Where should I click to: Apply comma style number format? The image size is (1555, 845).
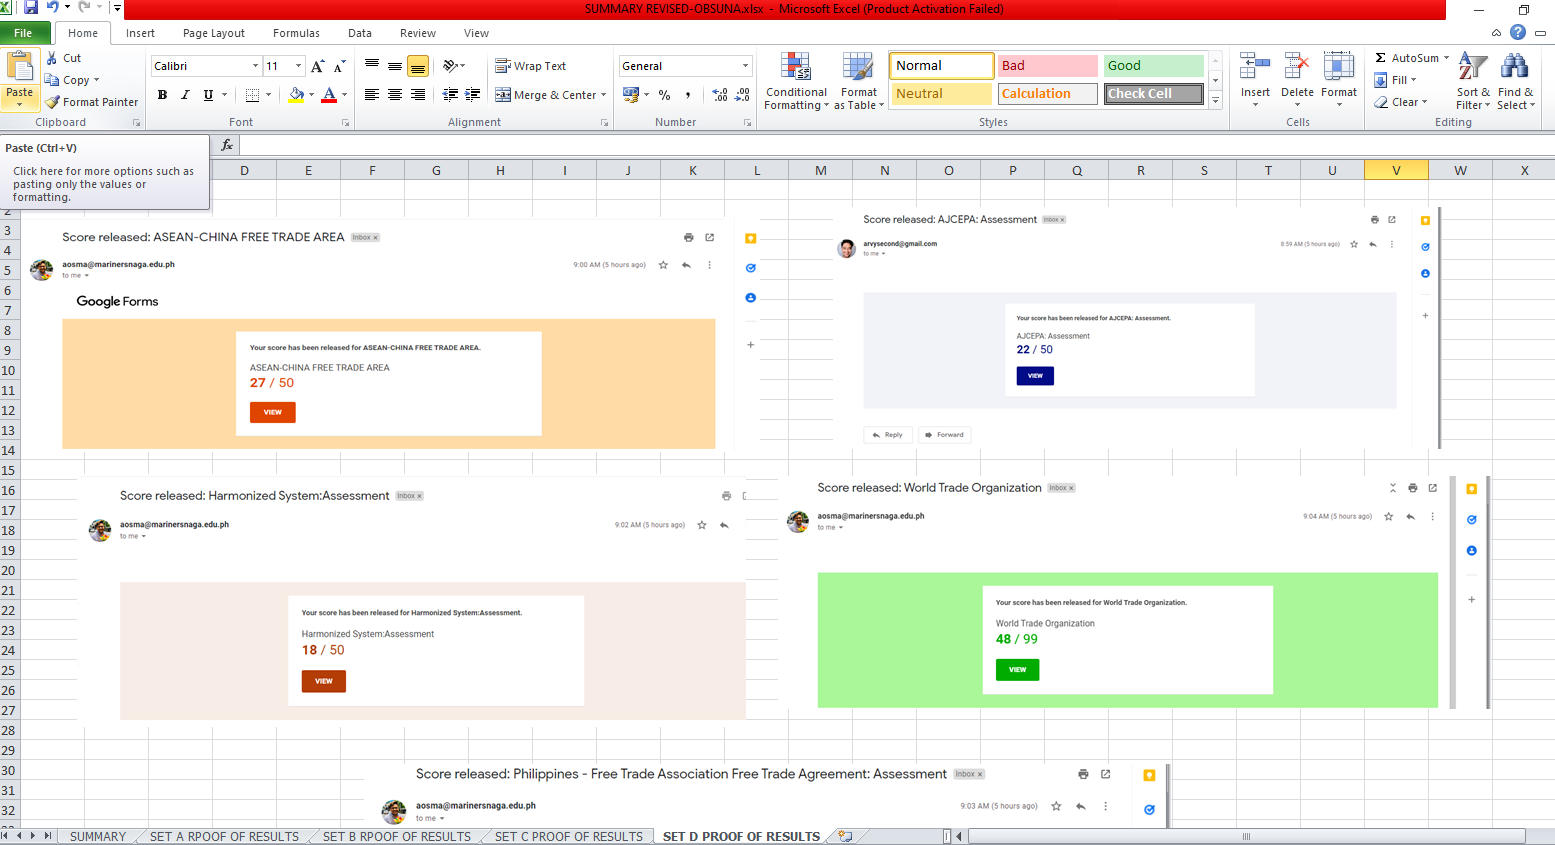[688, 95]
